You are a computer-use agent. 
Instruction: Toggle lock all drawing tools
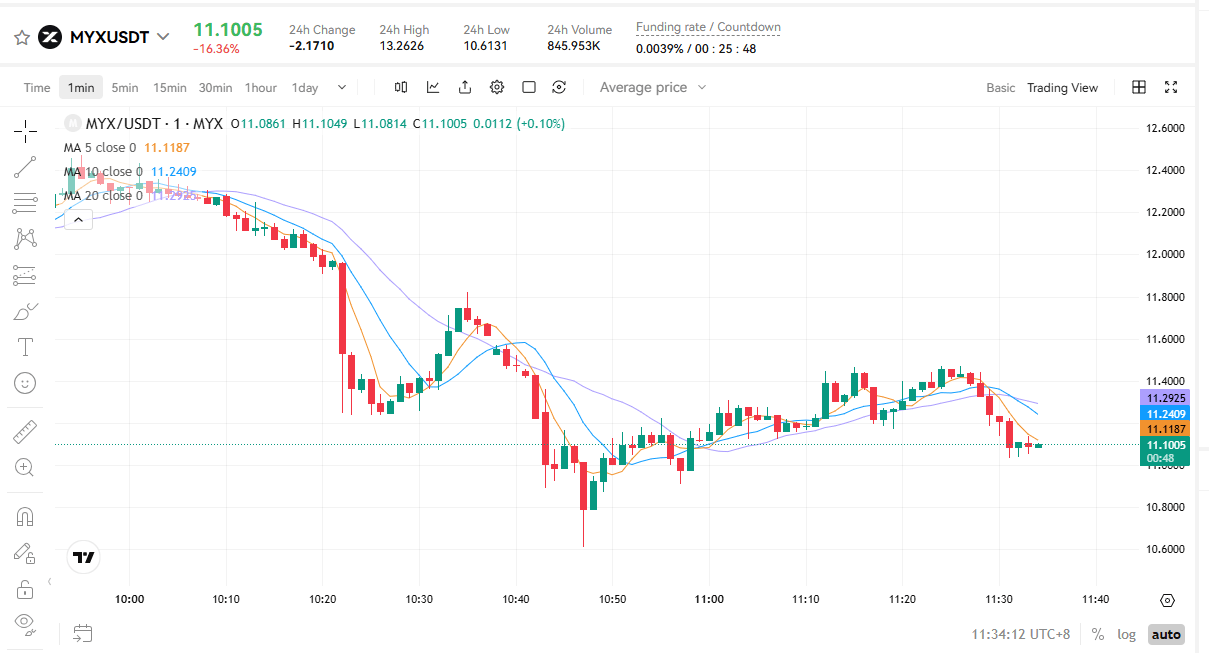pos(25,589)
